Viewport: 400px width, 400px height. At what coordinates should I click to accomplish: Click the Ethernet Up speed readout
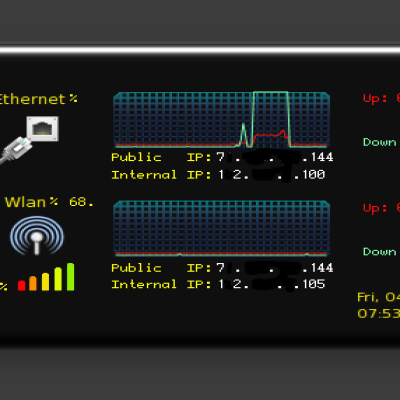coord(381,98)
